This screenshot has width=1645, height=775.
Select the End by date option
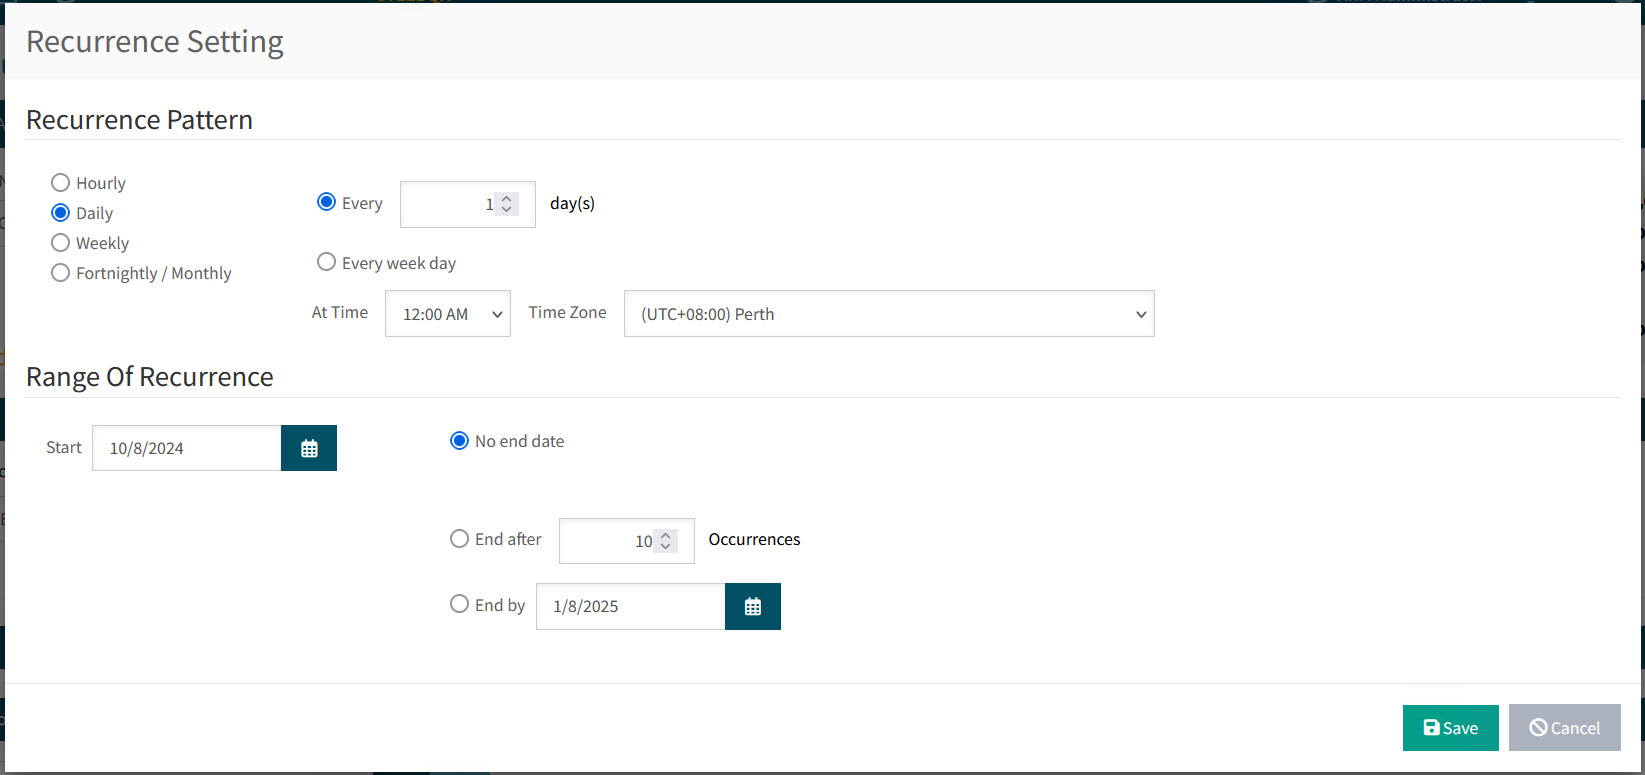pos(459,604)
